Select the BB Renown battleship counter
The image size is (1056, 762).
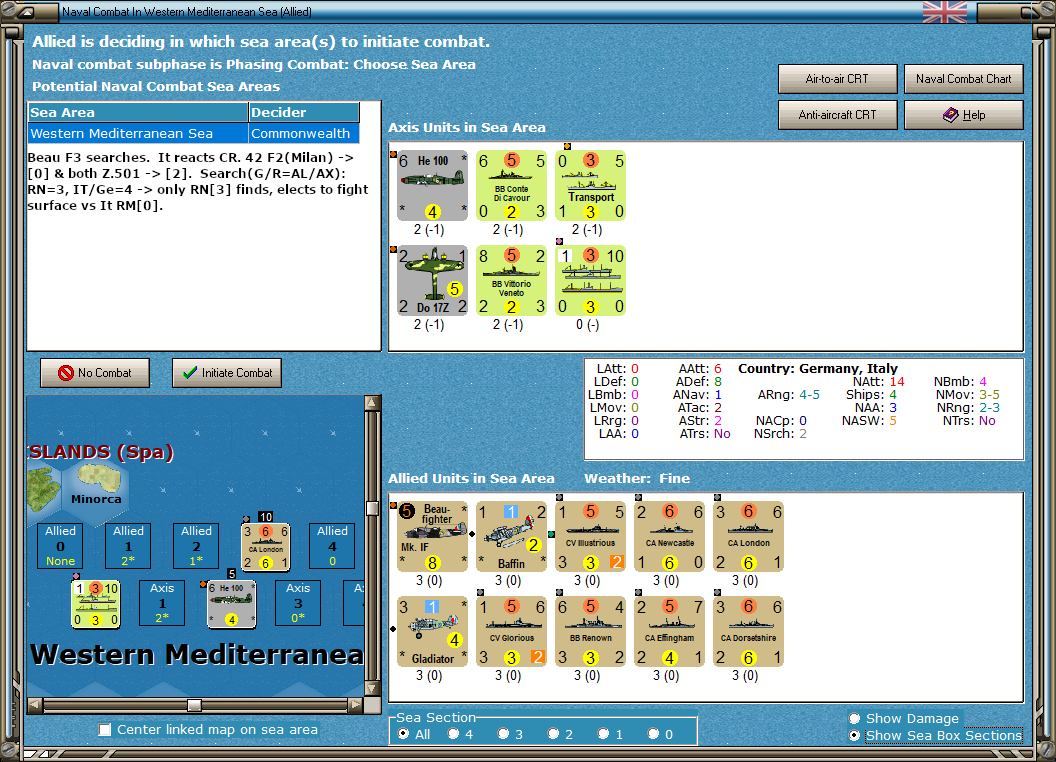pyautogui.click(x=591, y=631)
